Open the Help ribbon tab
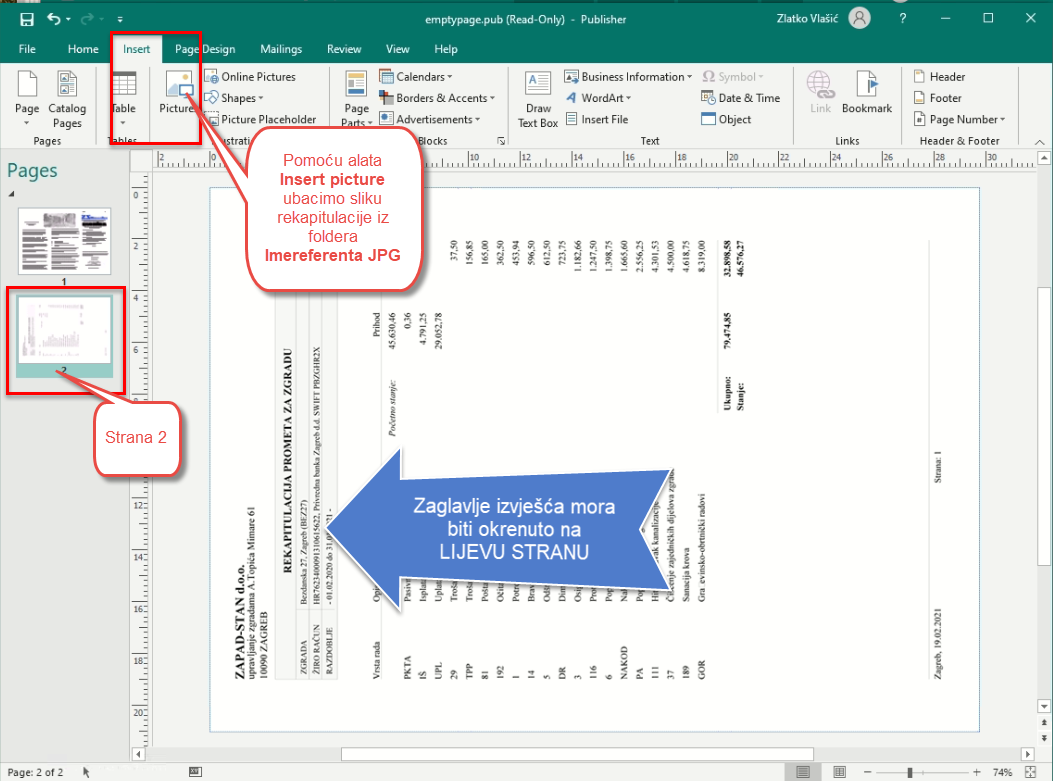 445,49
